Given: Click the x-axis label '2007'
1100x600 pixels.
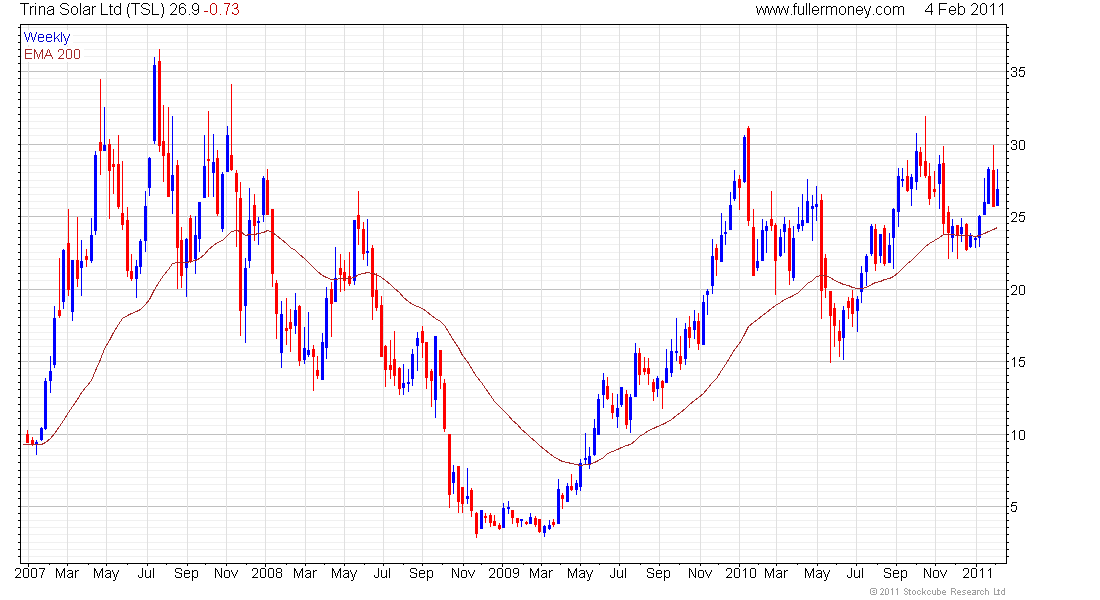Looking at the screenshot, I should click(x=29, y=573).
